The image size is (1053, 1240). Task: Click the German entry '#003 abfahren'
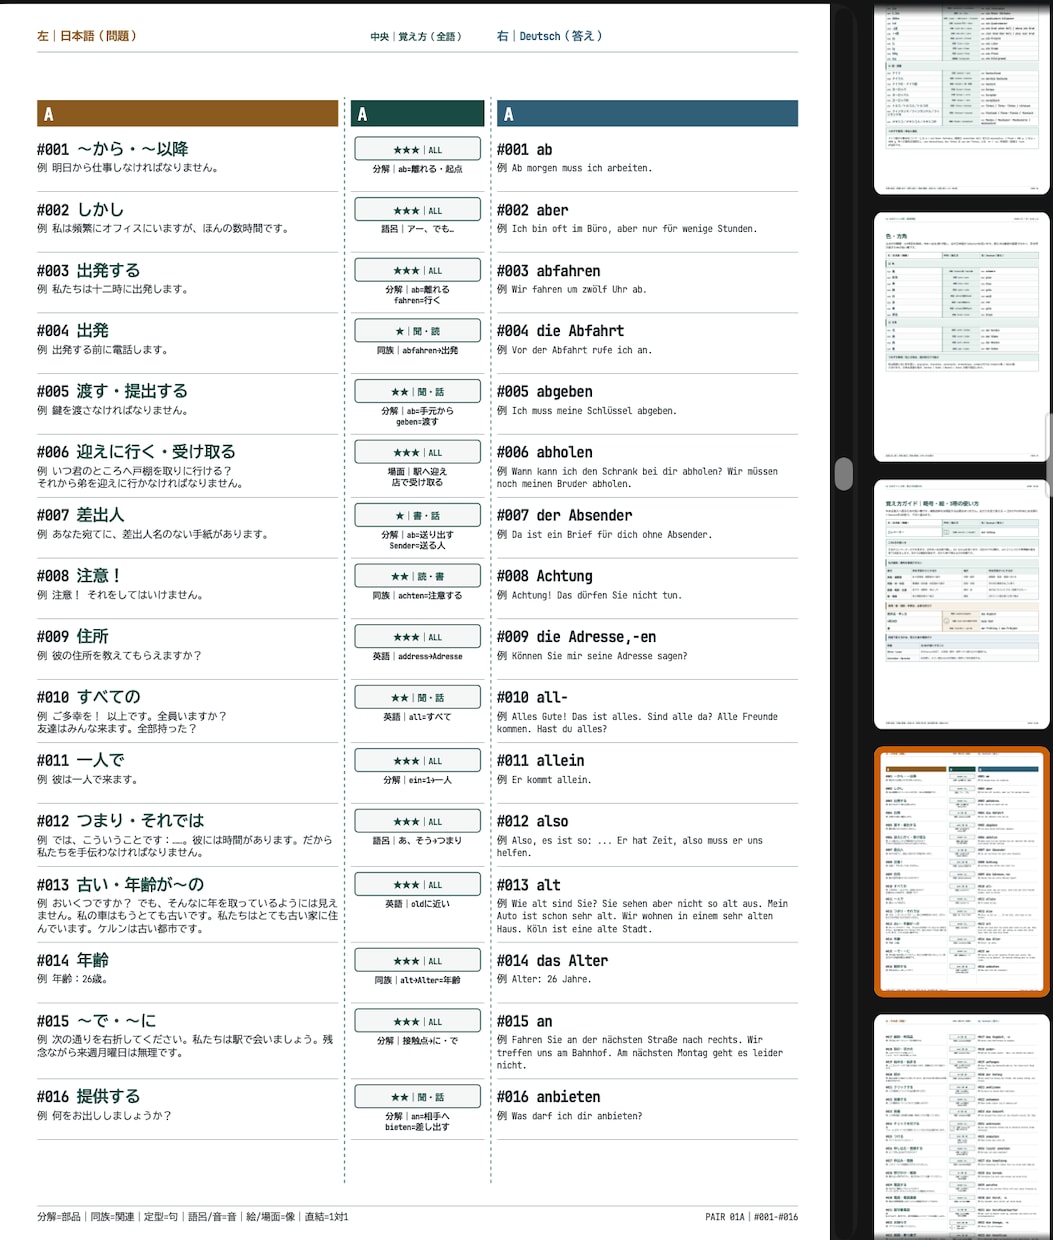(548, 271)
